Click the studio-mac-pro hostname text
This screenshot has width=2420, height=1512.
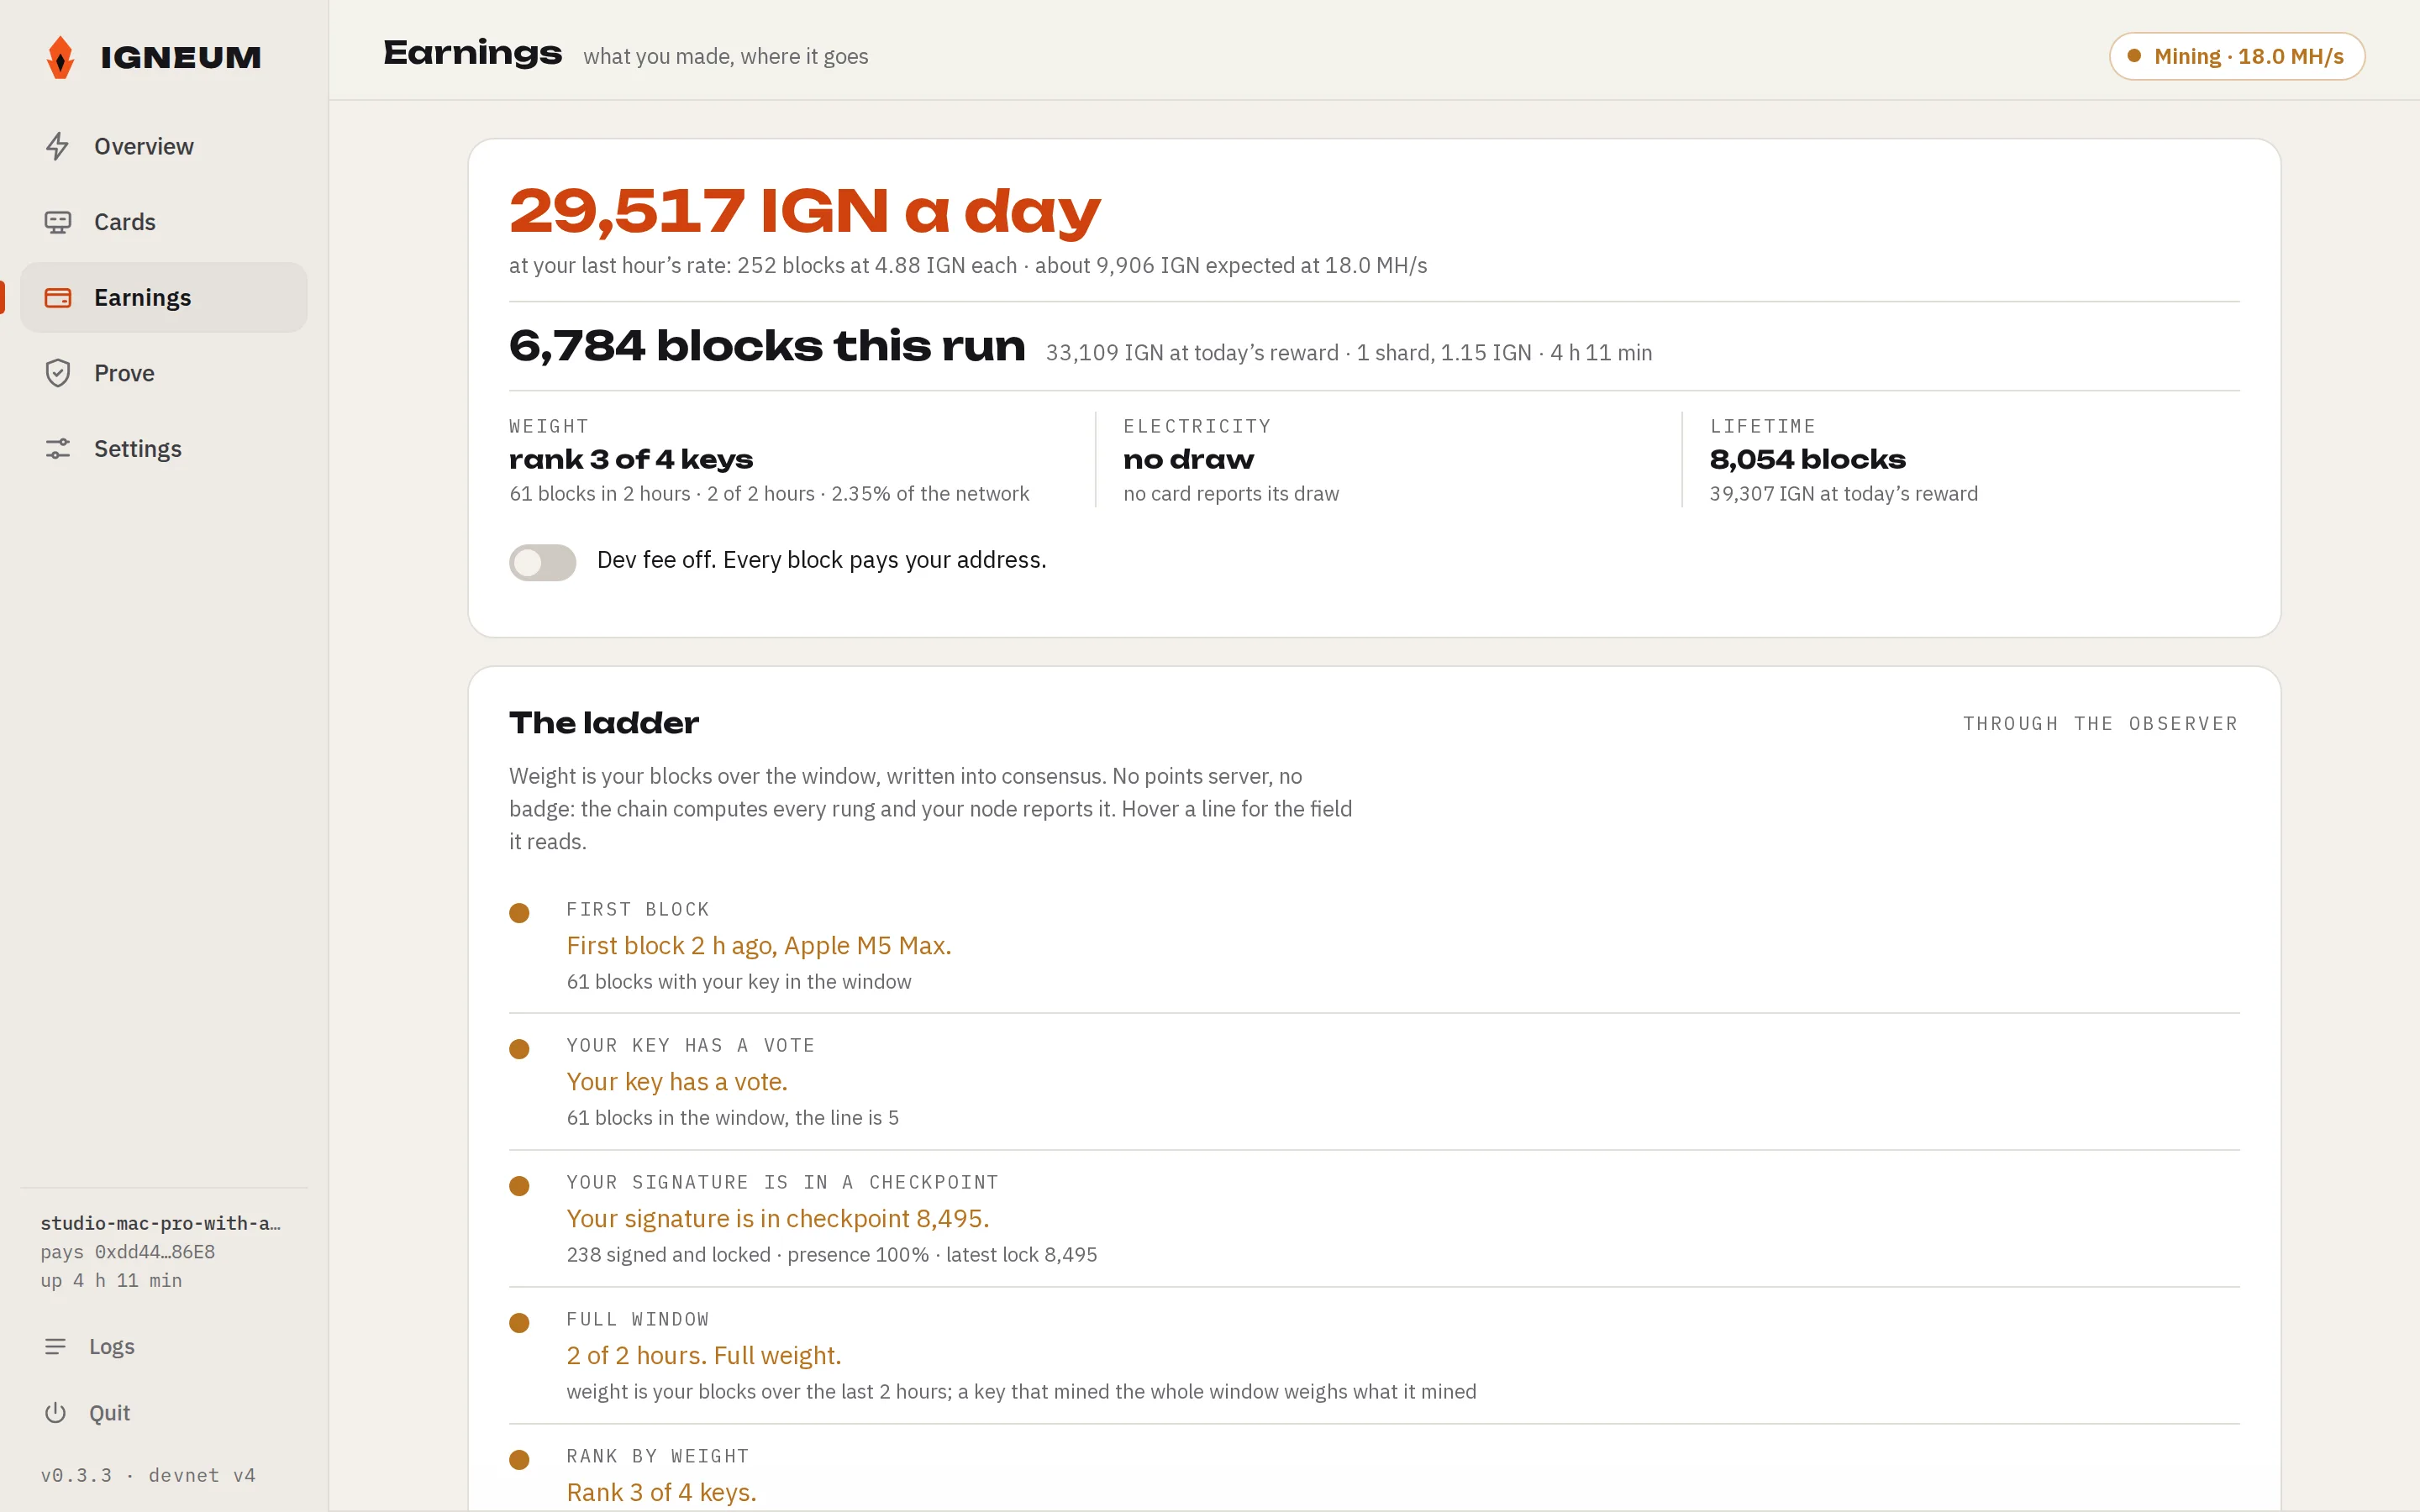click(x=160, y=1223)
